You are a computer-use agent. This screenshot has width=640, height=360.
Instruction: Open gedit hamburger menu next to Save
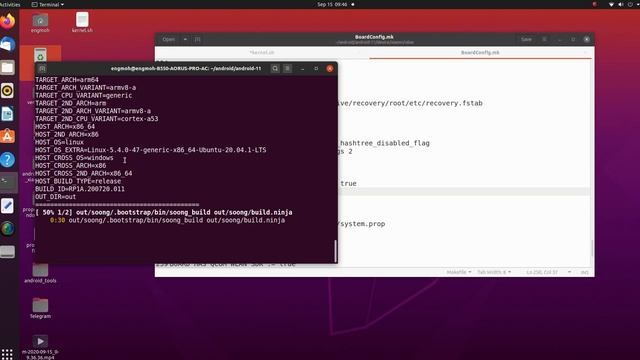pyautogui.click(x=544, y=39)
